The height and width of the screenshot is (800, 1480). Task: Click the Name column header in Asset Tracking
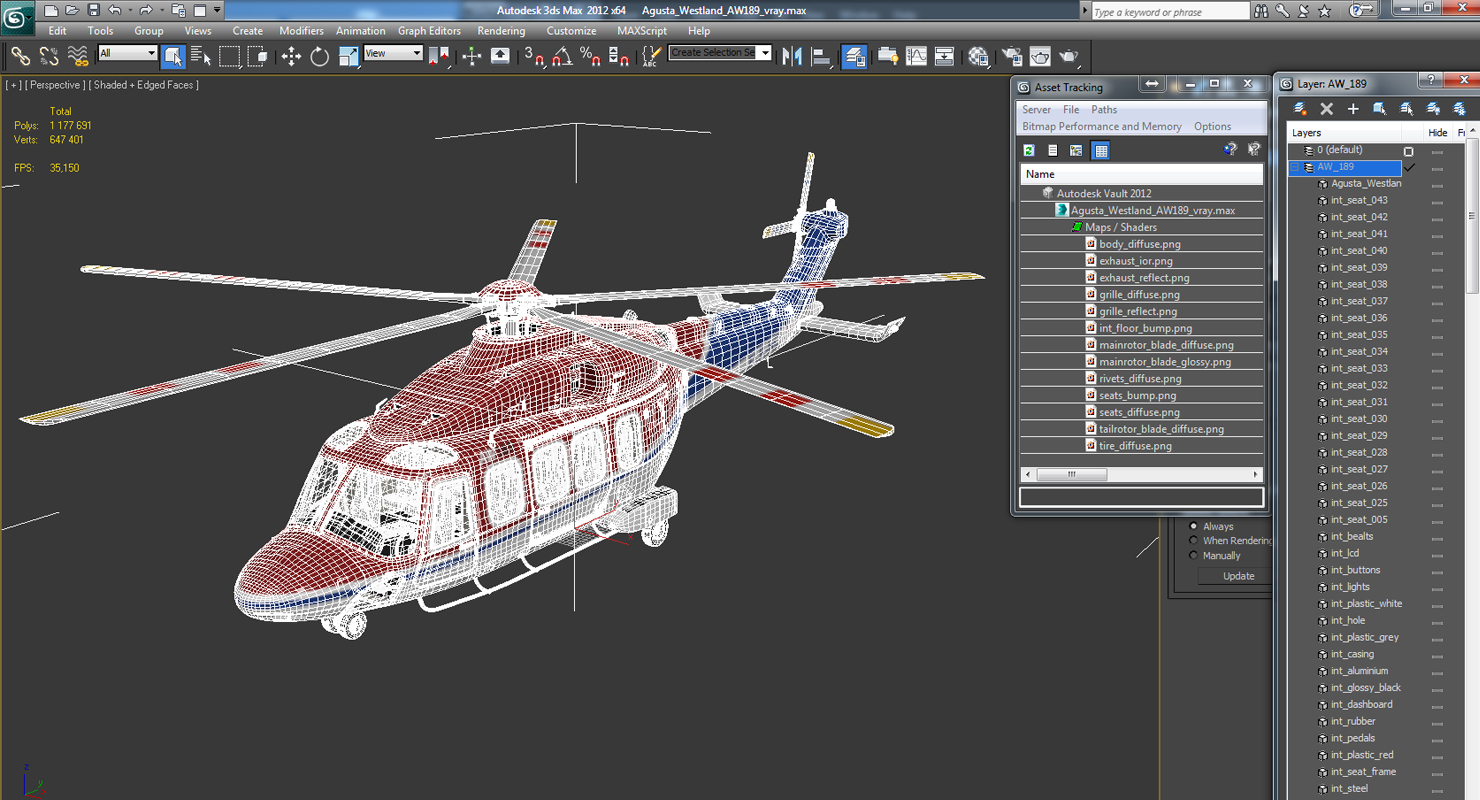coord(1141,174)
